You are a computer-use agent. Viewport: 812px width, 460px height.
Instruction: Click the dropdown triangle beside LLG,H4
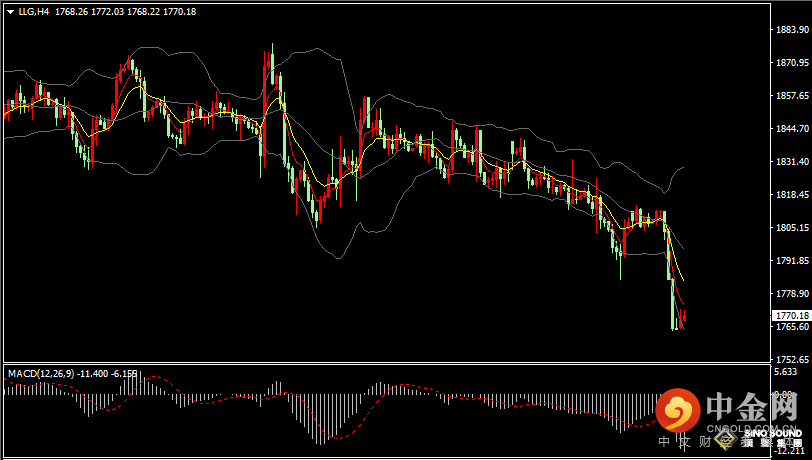pyautogui.click(x=10, y=12)
